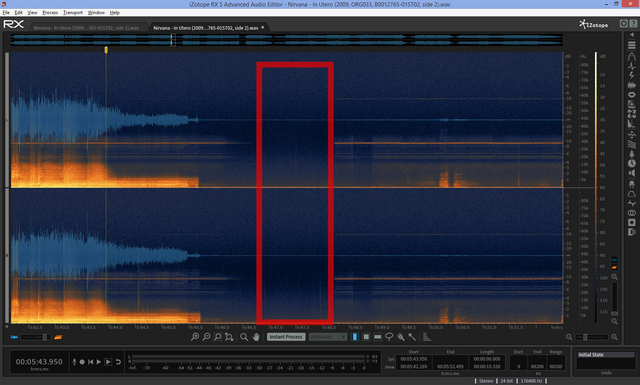Toggle the right channel selector beside the lower spectrogram
640x385 pixels.
(x=7, y=256)
